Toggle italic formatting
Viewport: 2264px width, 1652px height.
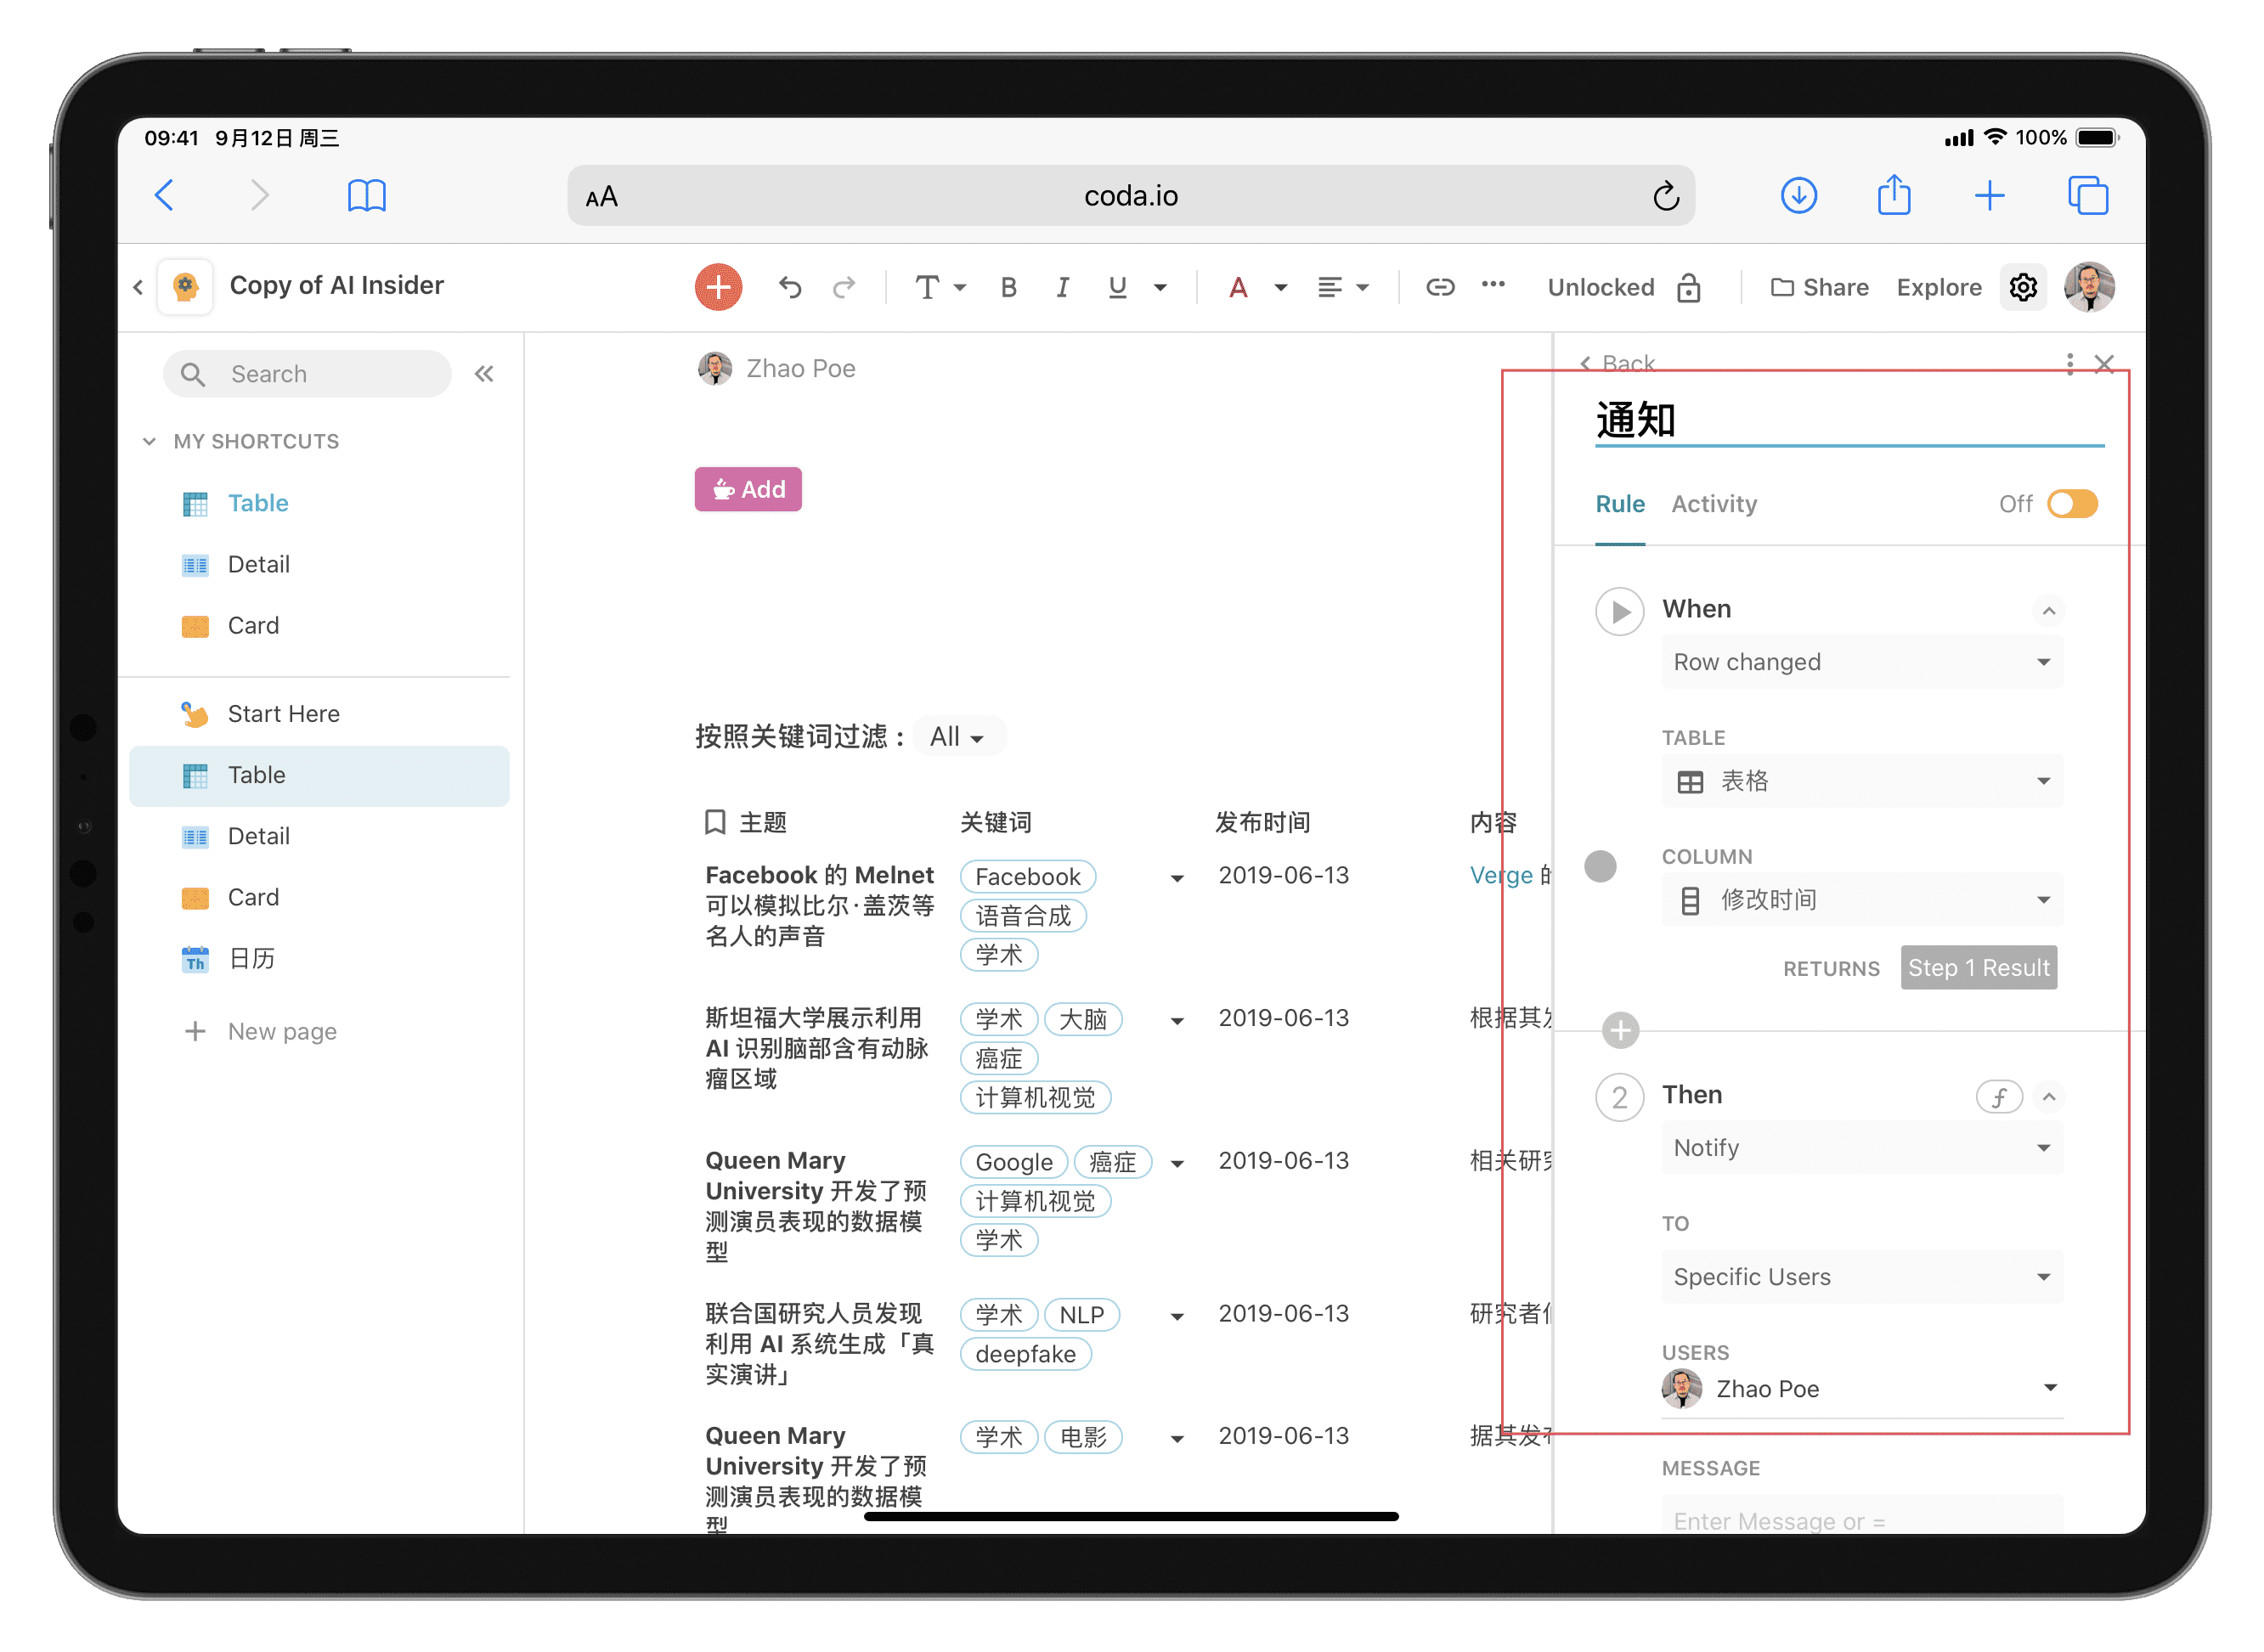tap(1062, 288)
